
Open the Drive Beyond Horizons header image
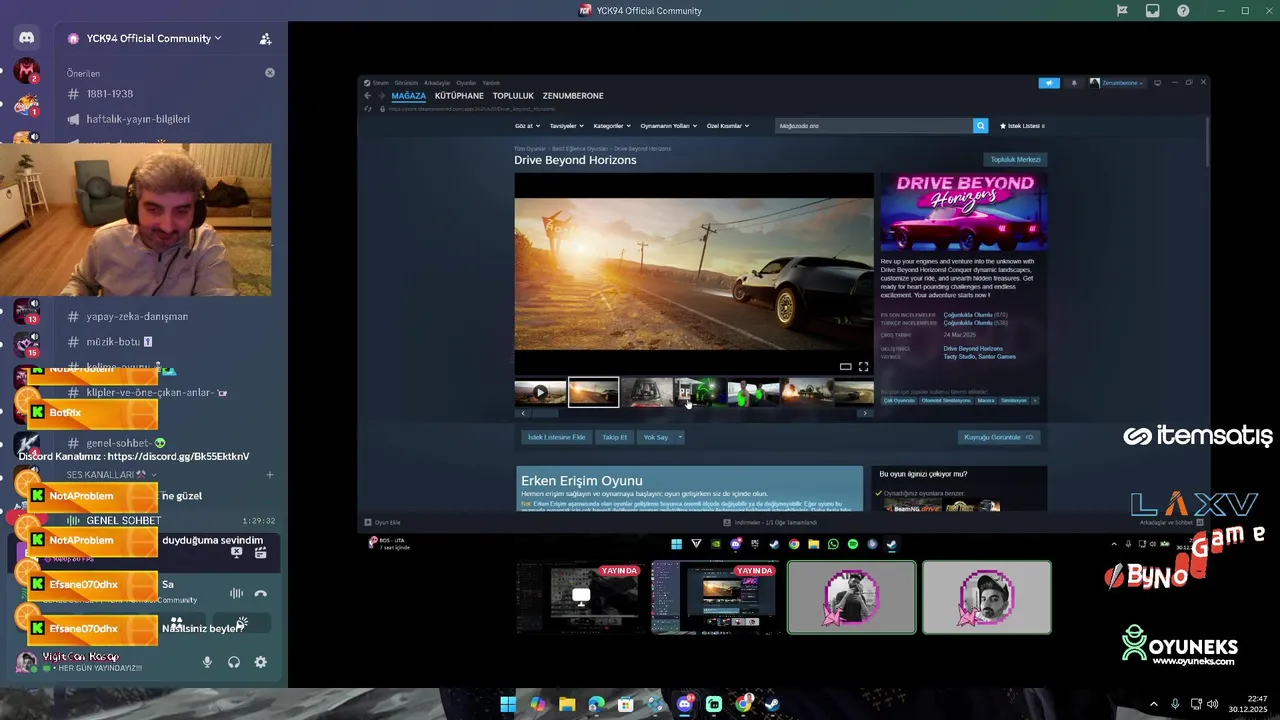[964, 212]
